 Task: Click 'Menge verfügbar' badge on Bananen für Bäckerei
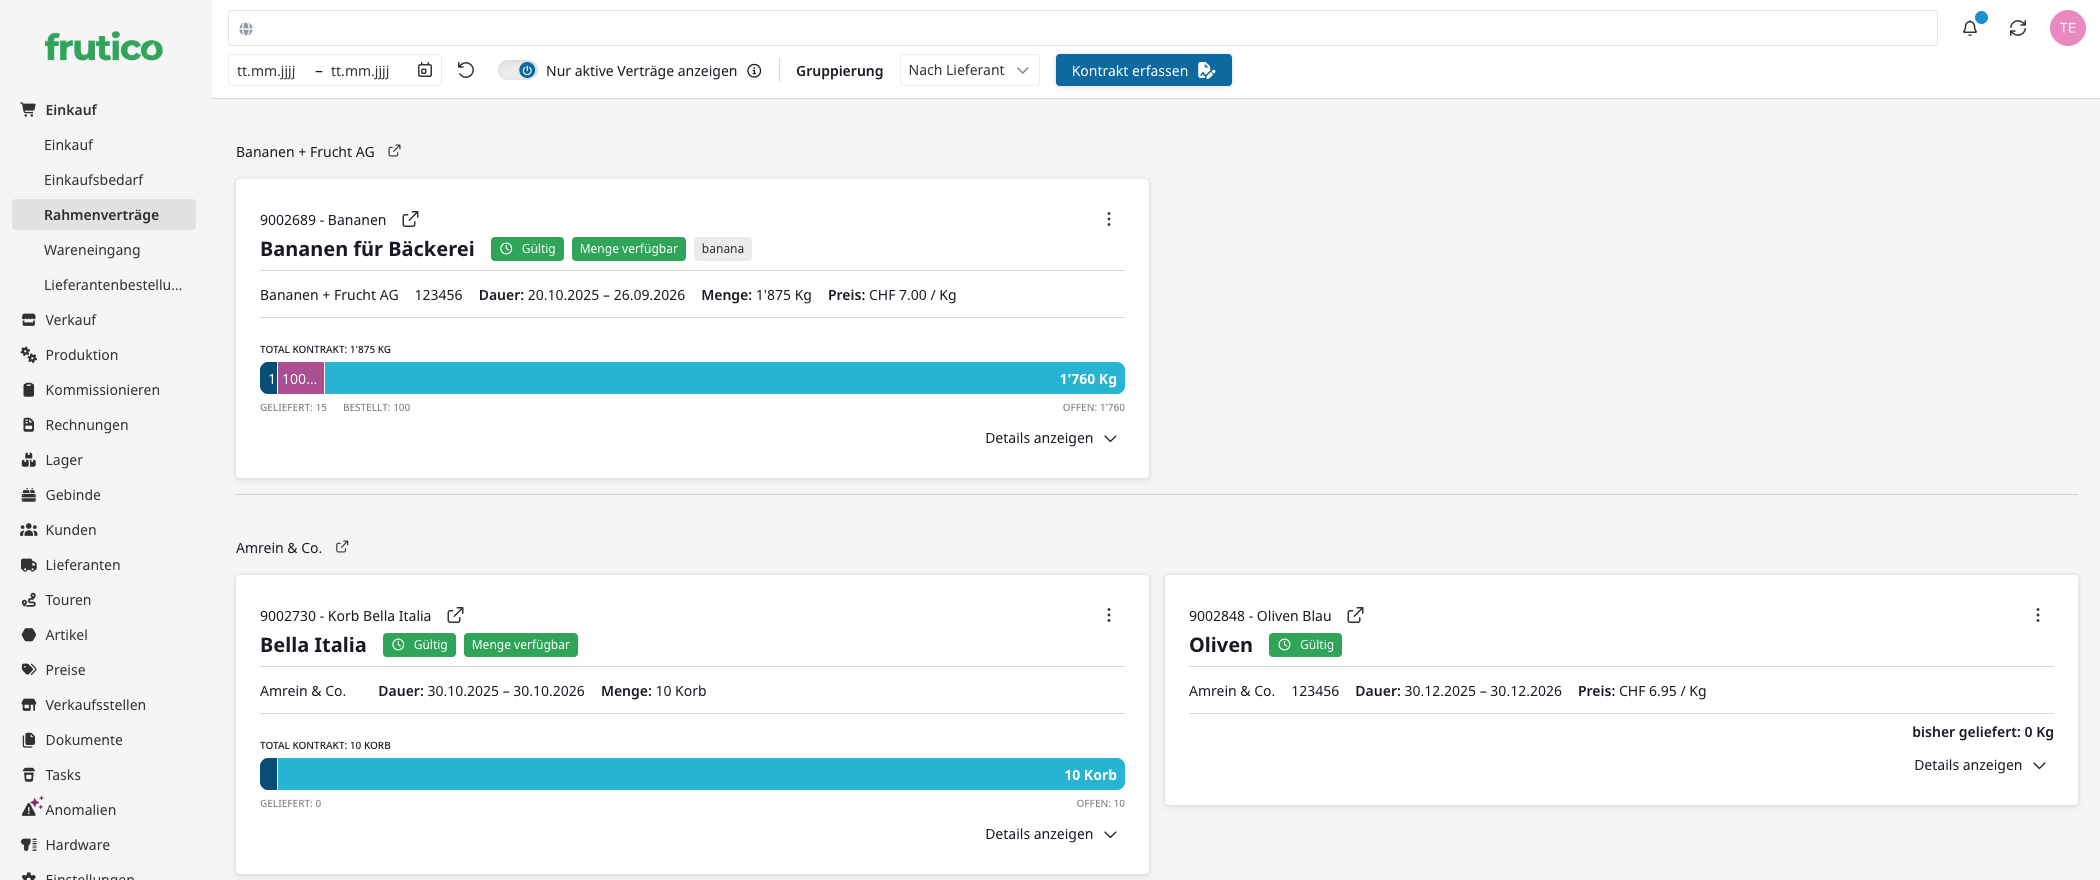pos(629,249)
